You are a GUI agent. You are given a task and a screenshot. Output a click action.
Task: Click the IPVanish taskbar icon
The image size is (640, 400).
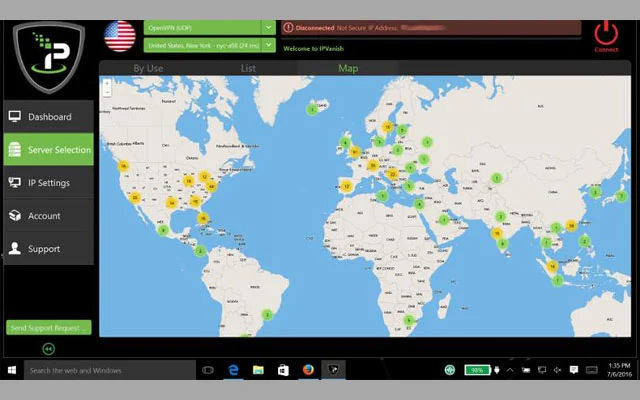point(333,370)
